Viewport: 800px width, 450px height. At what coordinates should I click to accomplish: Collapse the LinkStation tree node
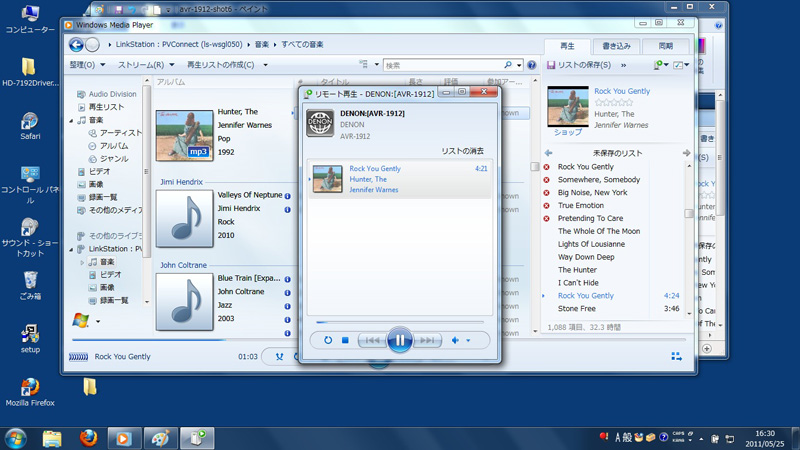click(71, 249)
